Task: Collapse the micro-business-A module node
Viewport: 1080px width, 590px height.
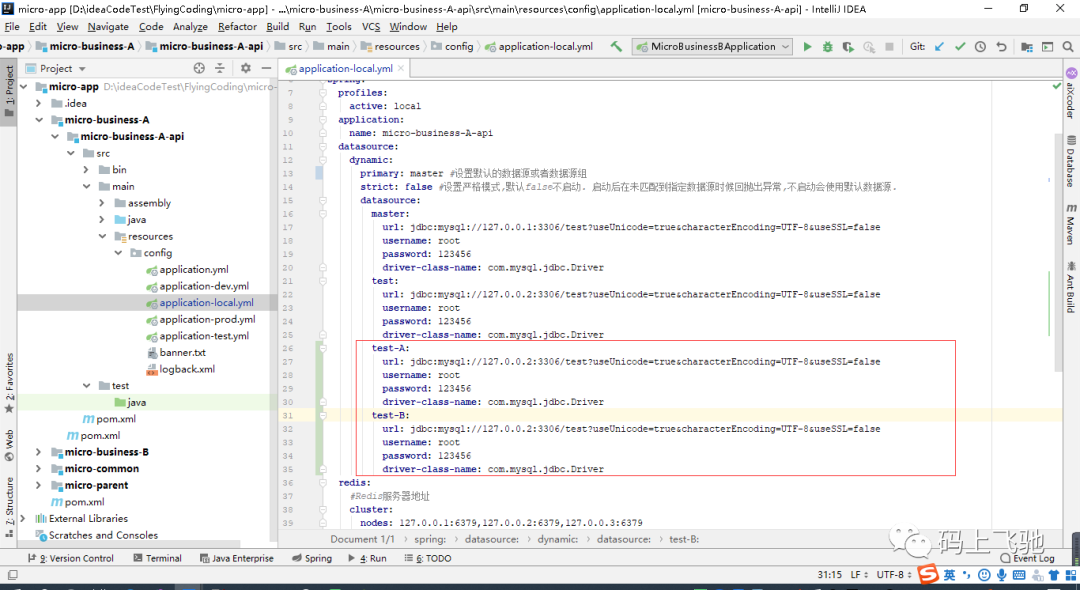Action: coord(39,120)
